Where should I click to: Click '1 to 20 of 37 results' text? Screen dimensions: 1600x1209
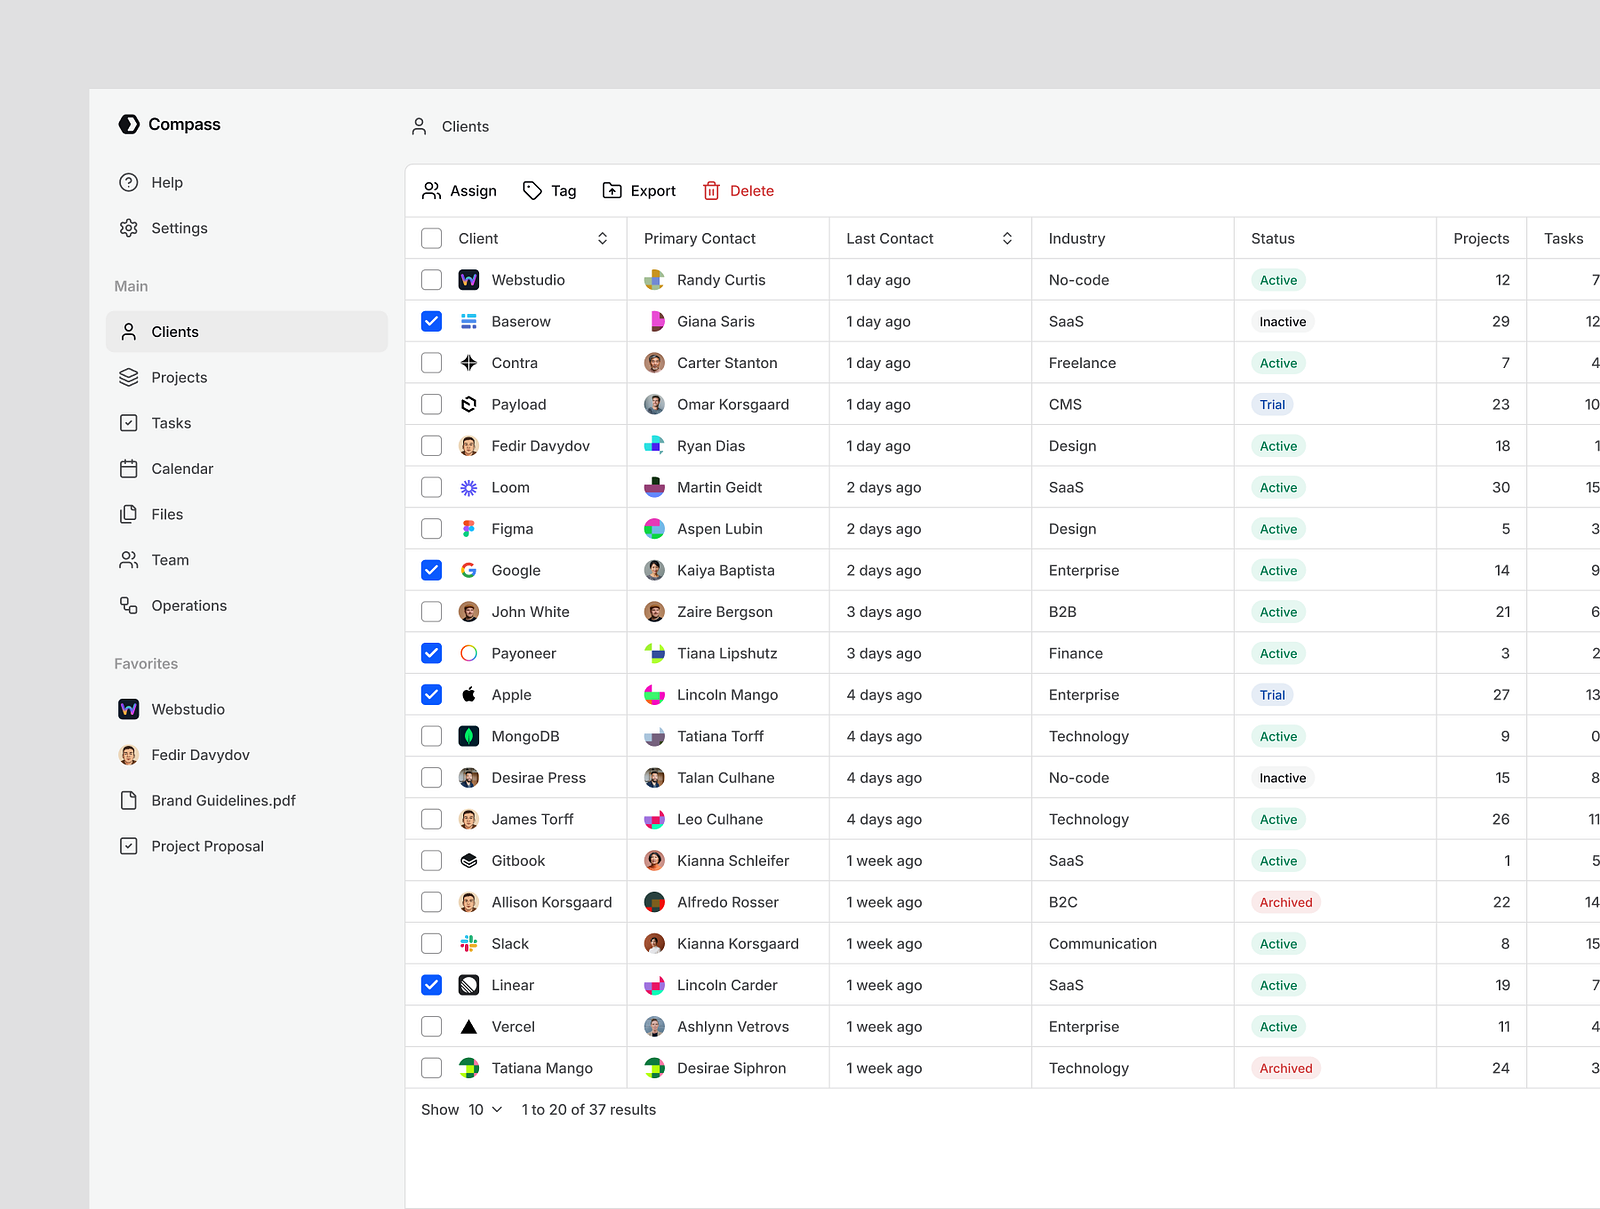click(589, 1110)
